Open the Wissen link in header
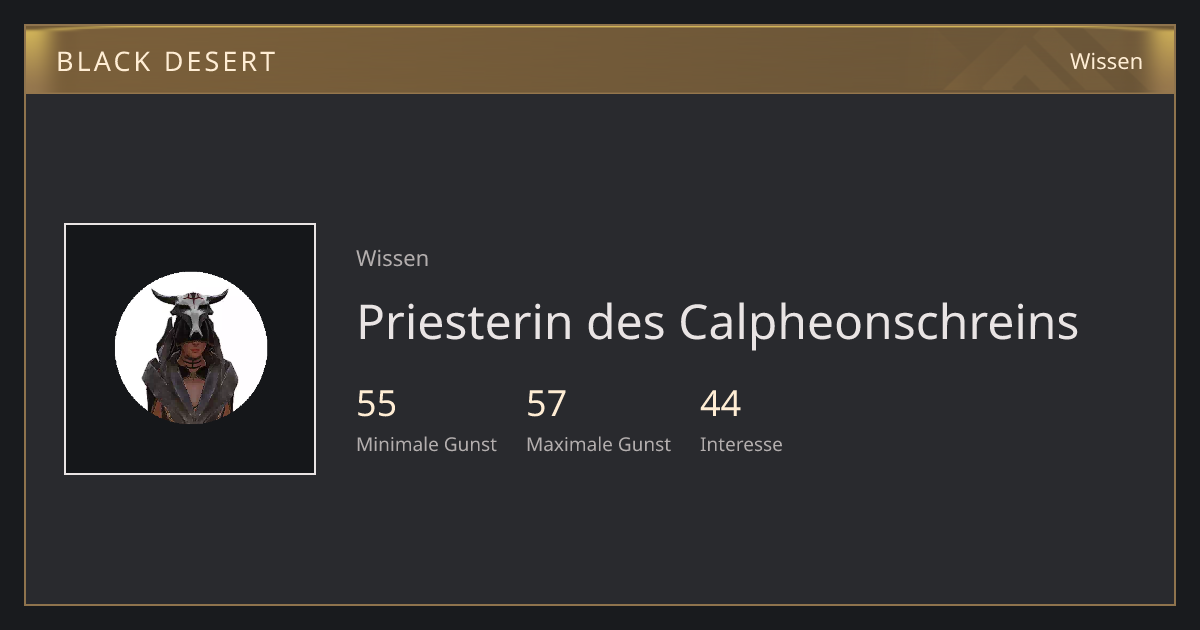1200x630 pixels. click(x=1106, y=61)
